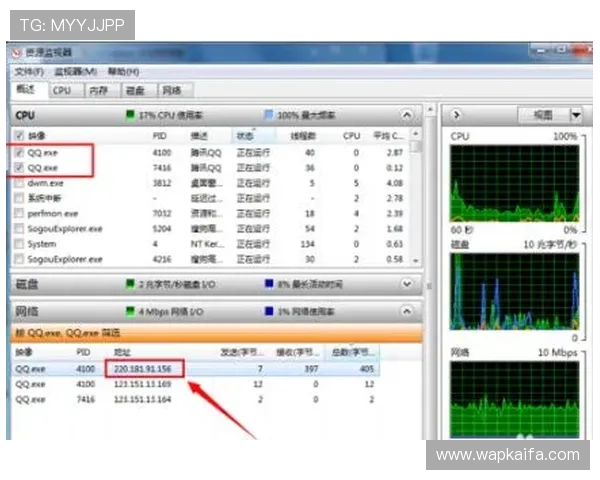
Task: Select the System process name
Action: (42, 244)
